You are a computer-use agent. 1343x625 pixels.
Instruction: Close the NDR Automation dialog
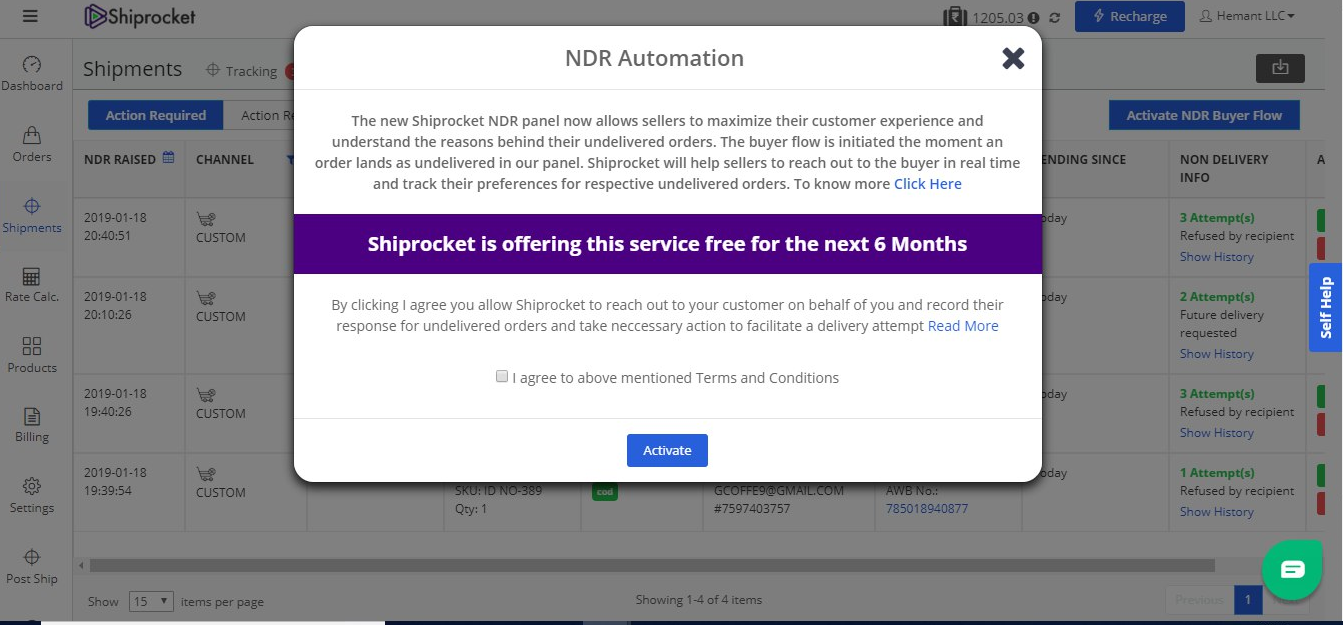[x=1013, y=58]
